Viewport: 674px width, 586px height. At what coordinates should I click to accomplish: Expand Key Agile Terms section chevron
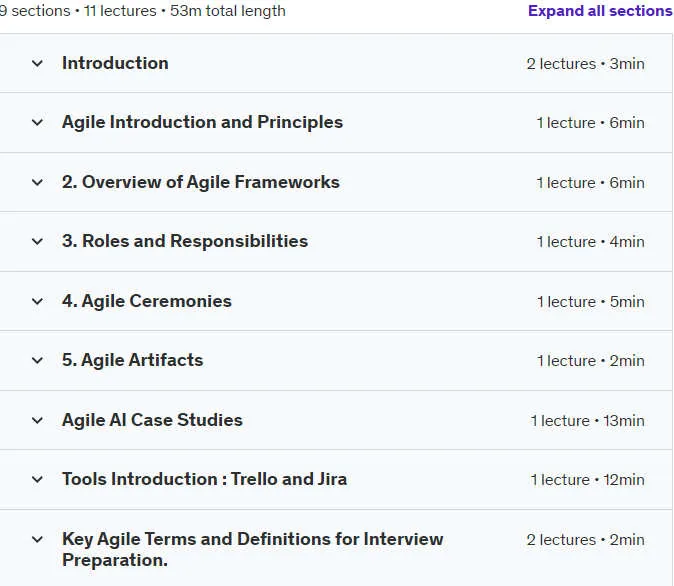pos(37,540)
